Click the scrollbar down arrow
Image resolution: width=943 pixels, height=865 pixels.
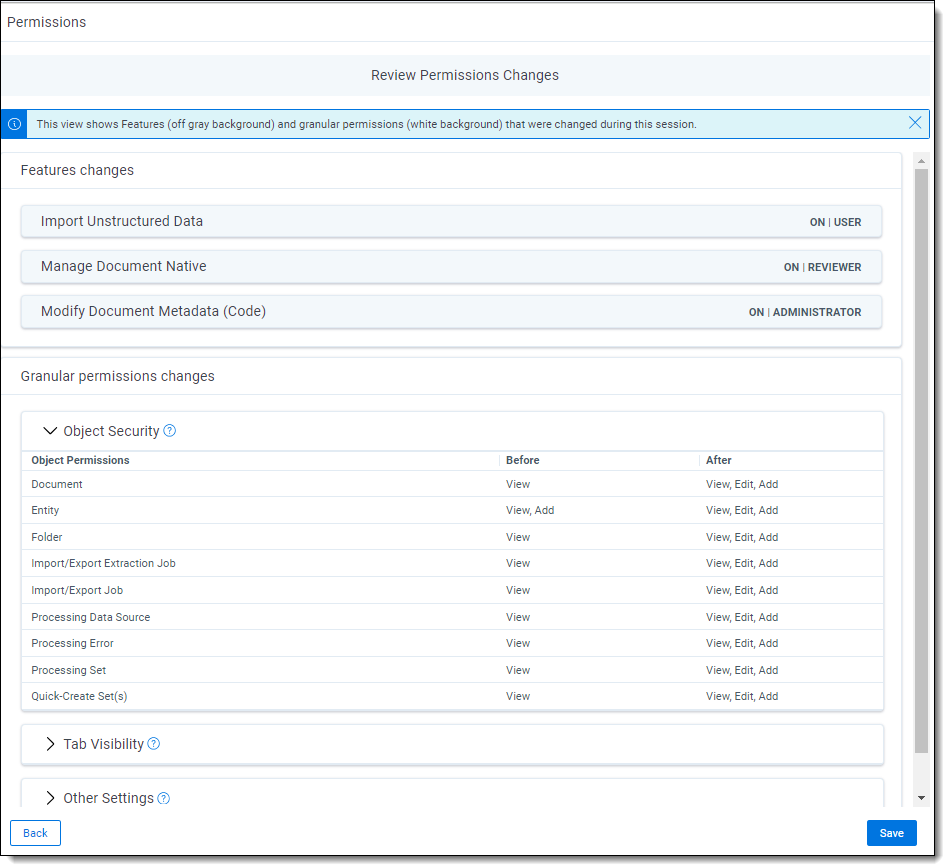(921, 798)
